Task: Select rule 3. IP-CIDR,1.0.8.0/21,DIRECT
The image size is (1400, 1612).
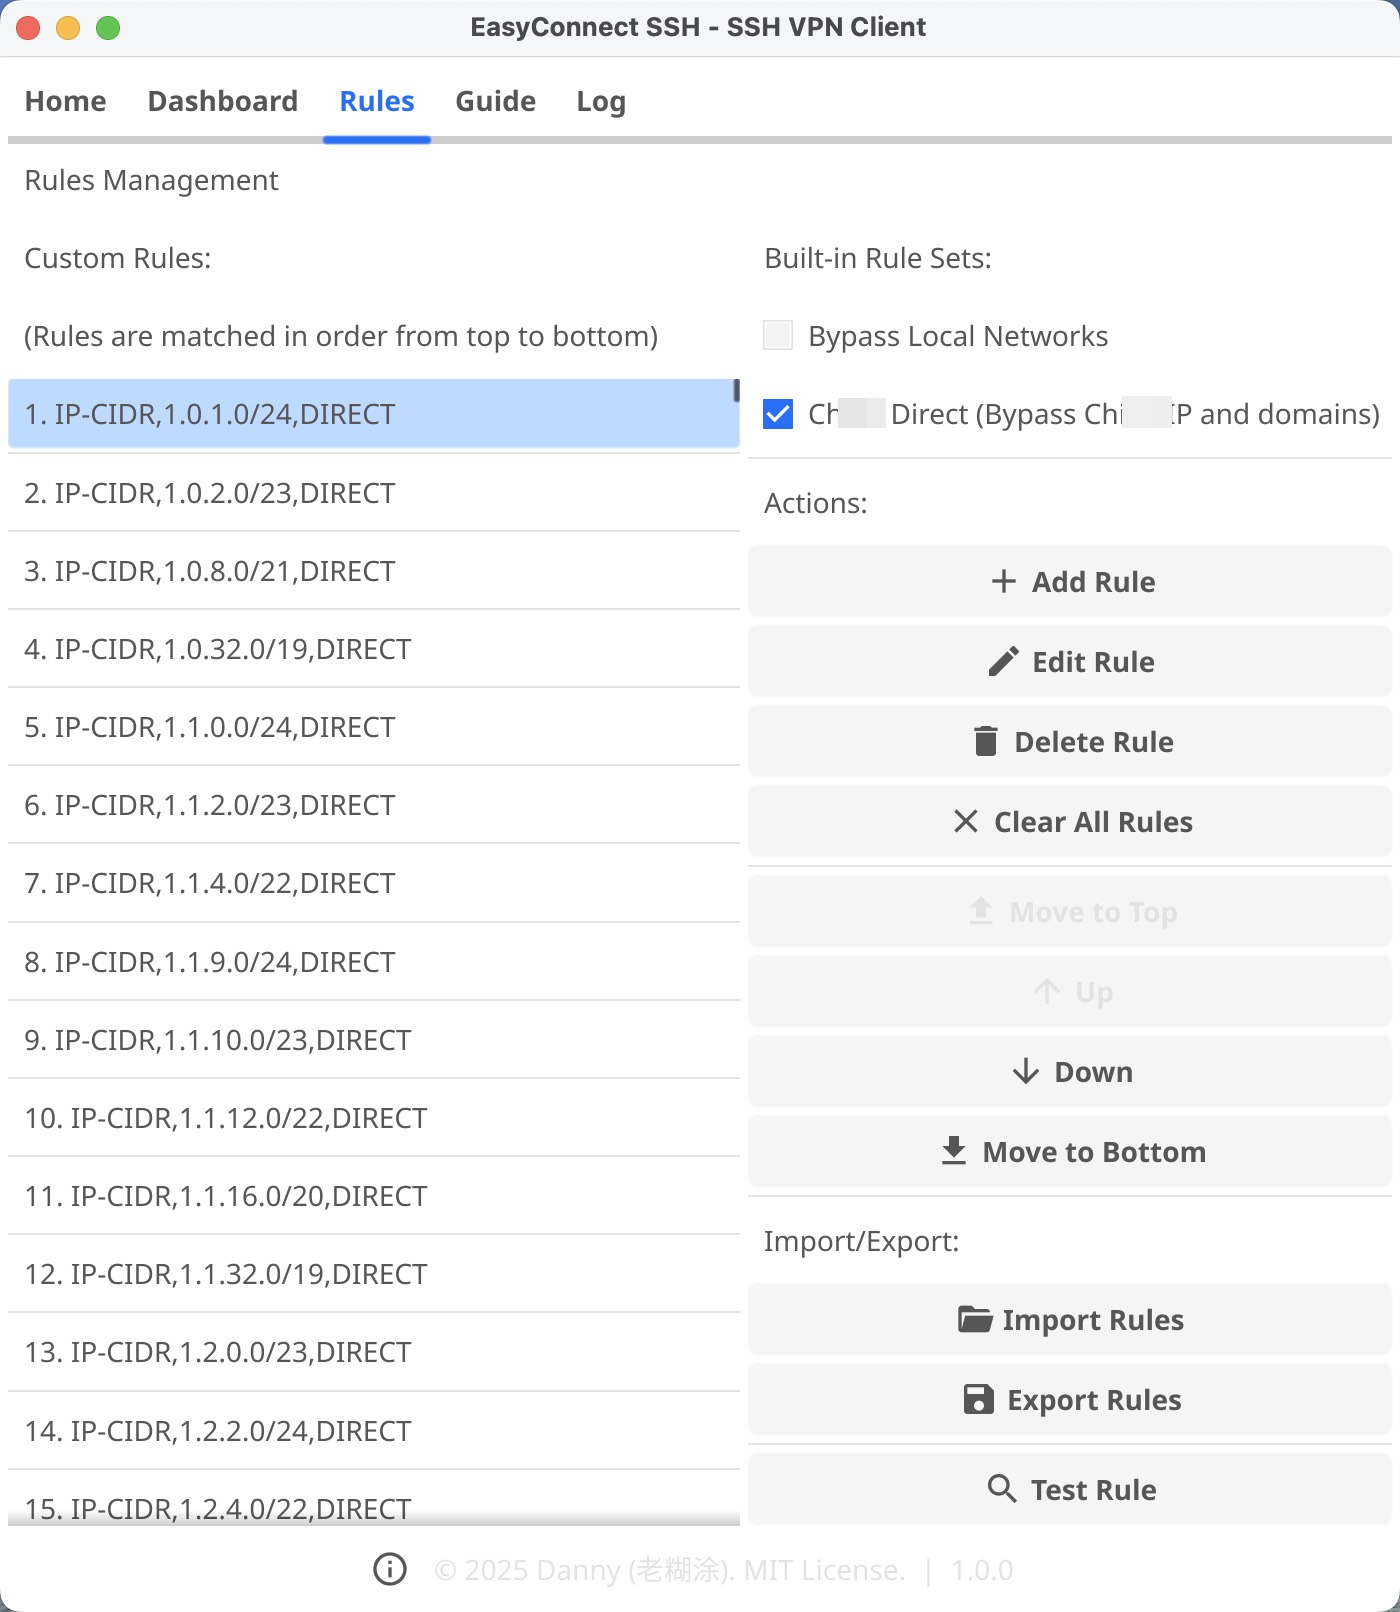Action: 373,570
